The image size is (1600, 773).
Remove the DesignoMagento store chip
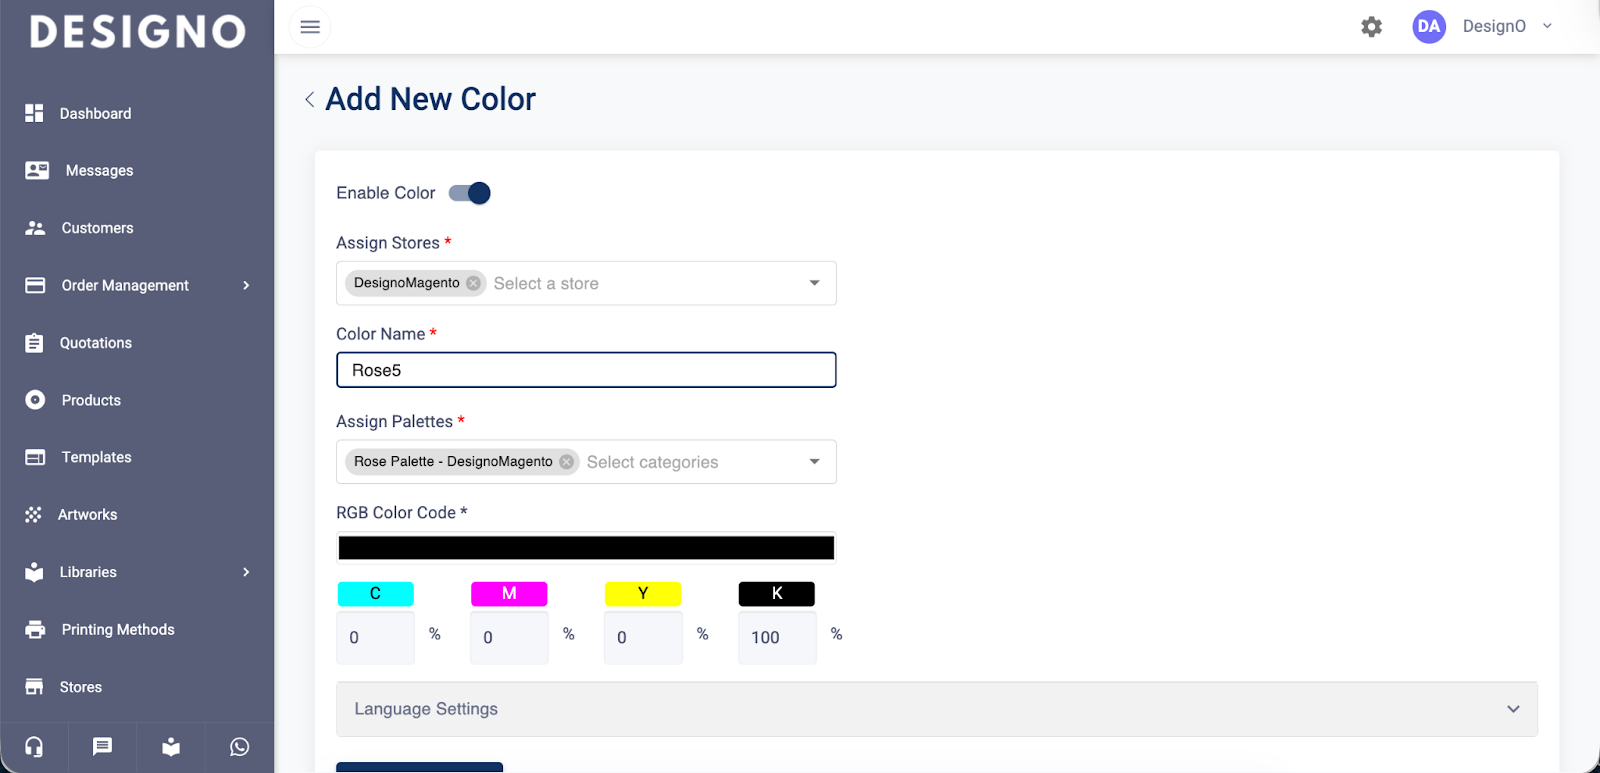click(x=474, y=283)
